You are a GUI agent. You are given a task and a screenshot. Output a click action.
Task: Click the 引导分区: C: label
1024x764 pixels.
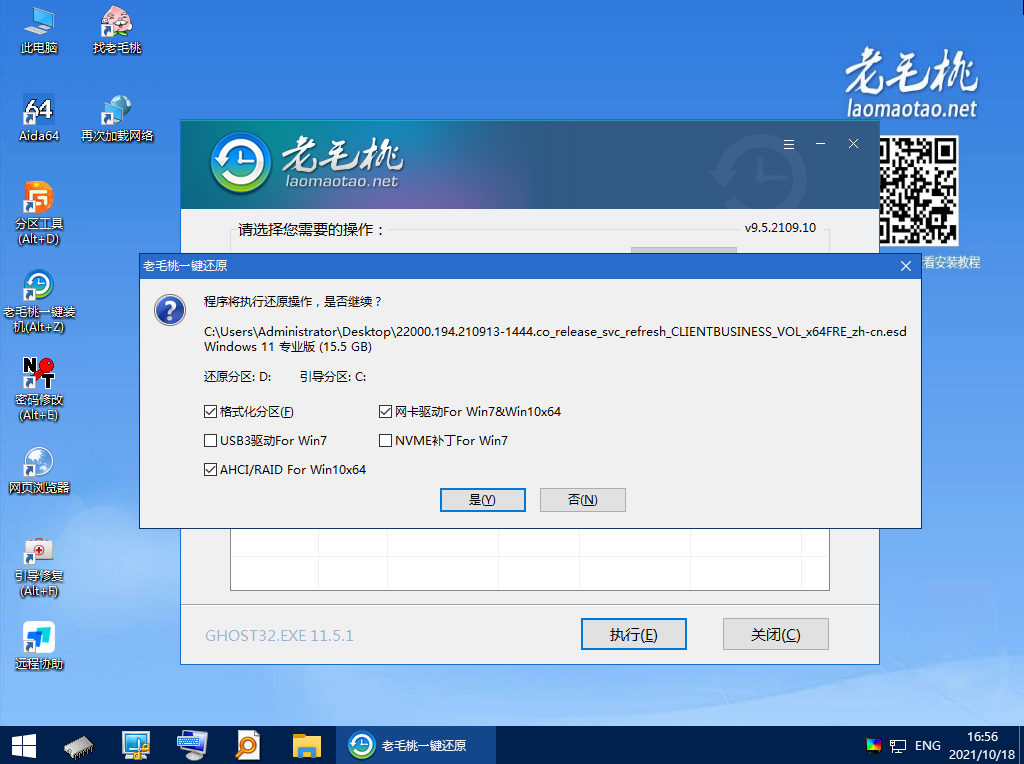click(332, 377)
